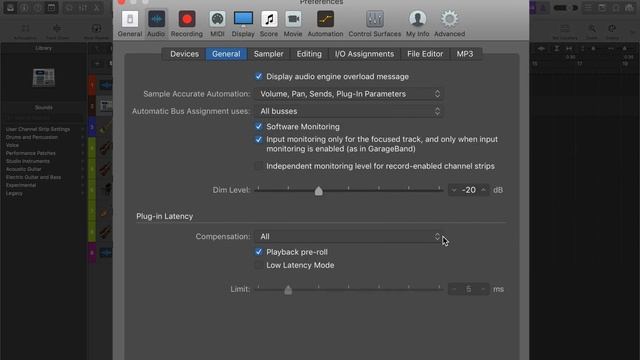
Task: Open Note Pads button in main window
Action: (602, 8)
